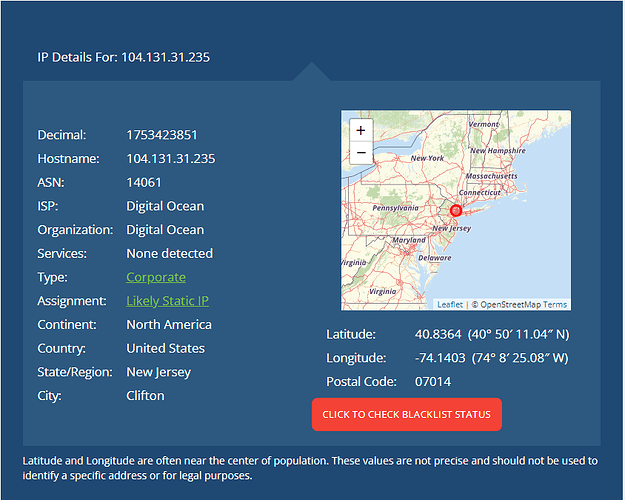Click the Massachusetts label on the map
This screenshot has width=625, height=500.
[x=491, y=176]
